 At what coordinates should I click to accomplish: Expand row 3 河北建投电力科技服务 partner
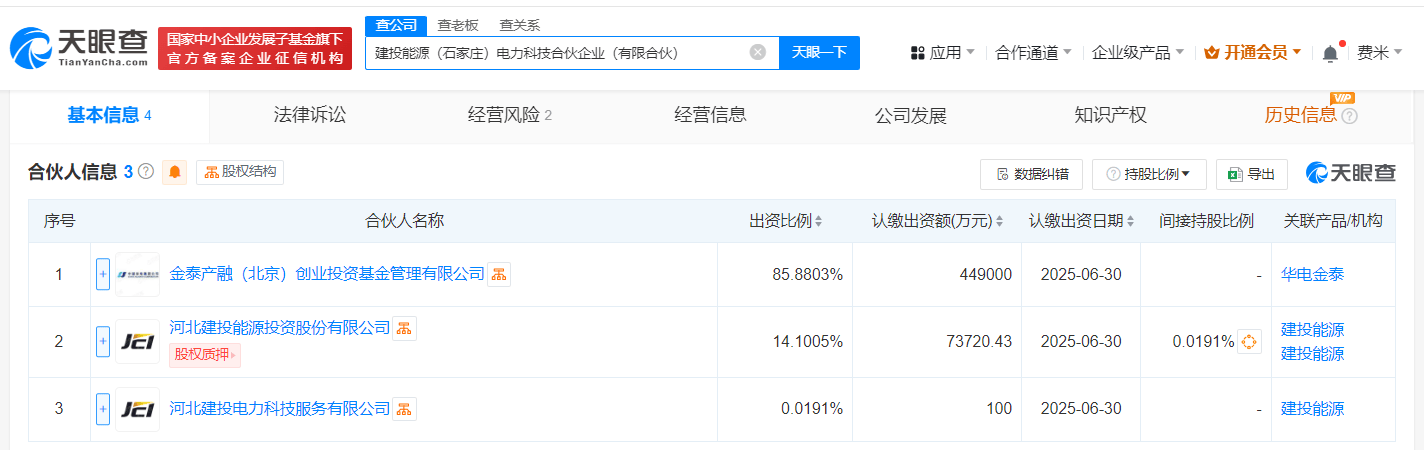pos(103,408)
